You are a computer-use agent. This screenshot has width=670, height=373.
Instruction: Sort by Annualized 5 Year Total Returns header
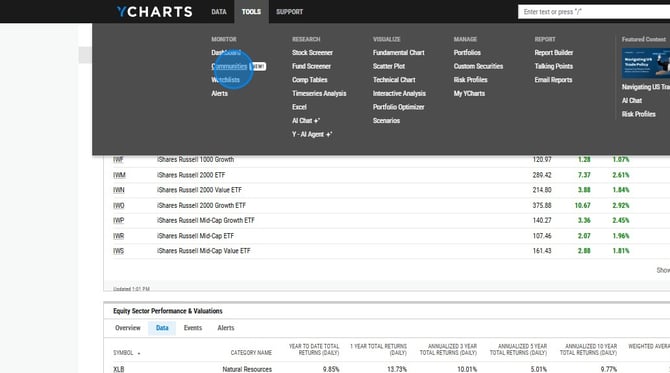(518, 350)
